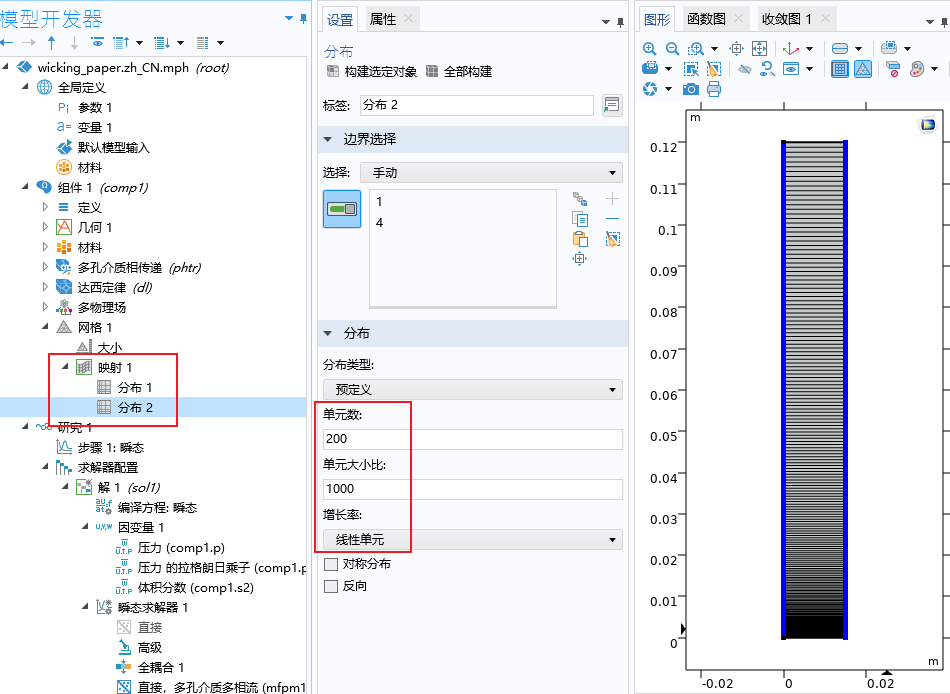Take a snapshot with the camera icon

pyautogui.click(x=691, y=89)
